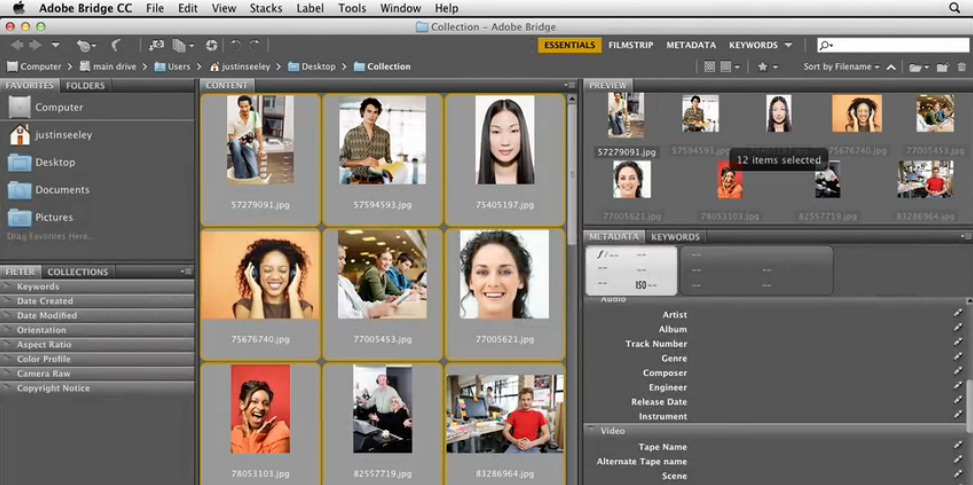This screenshot has height=485, width=973.
Task: Click the Spotlight search icon
Action: 954,8
